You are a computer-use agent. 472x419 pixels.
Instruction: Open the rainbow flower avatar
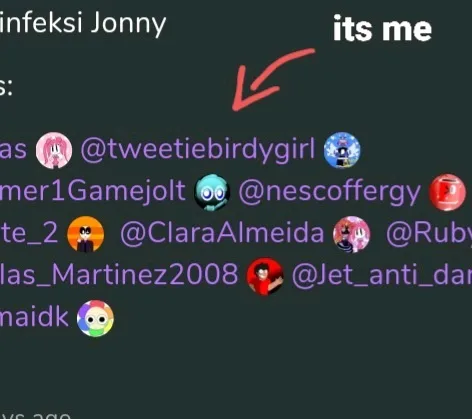pyautogui.click(x=95, y=318)
